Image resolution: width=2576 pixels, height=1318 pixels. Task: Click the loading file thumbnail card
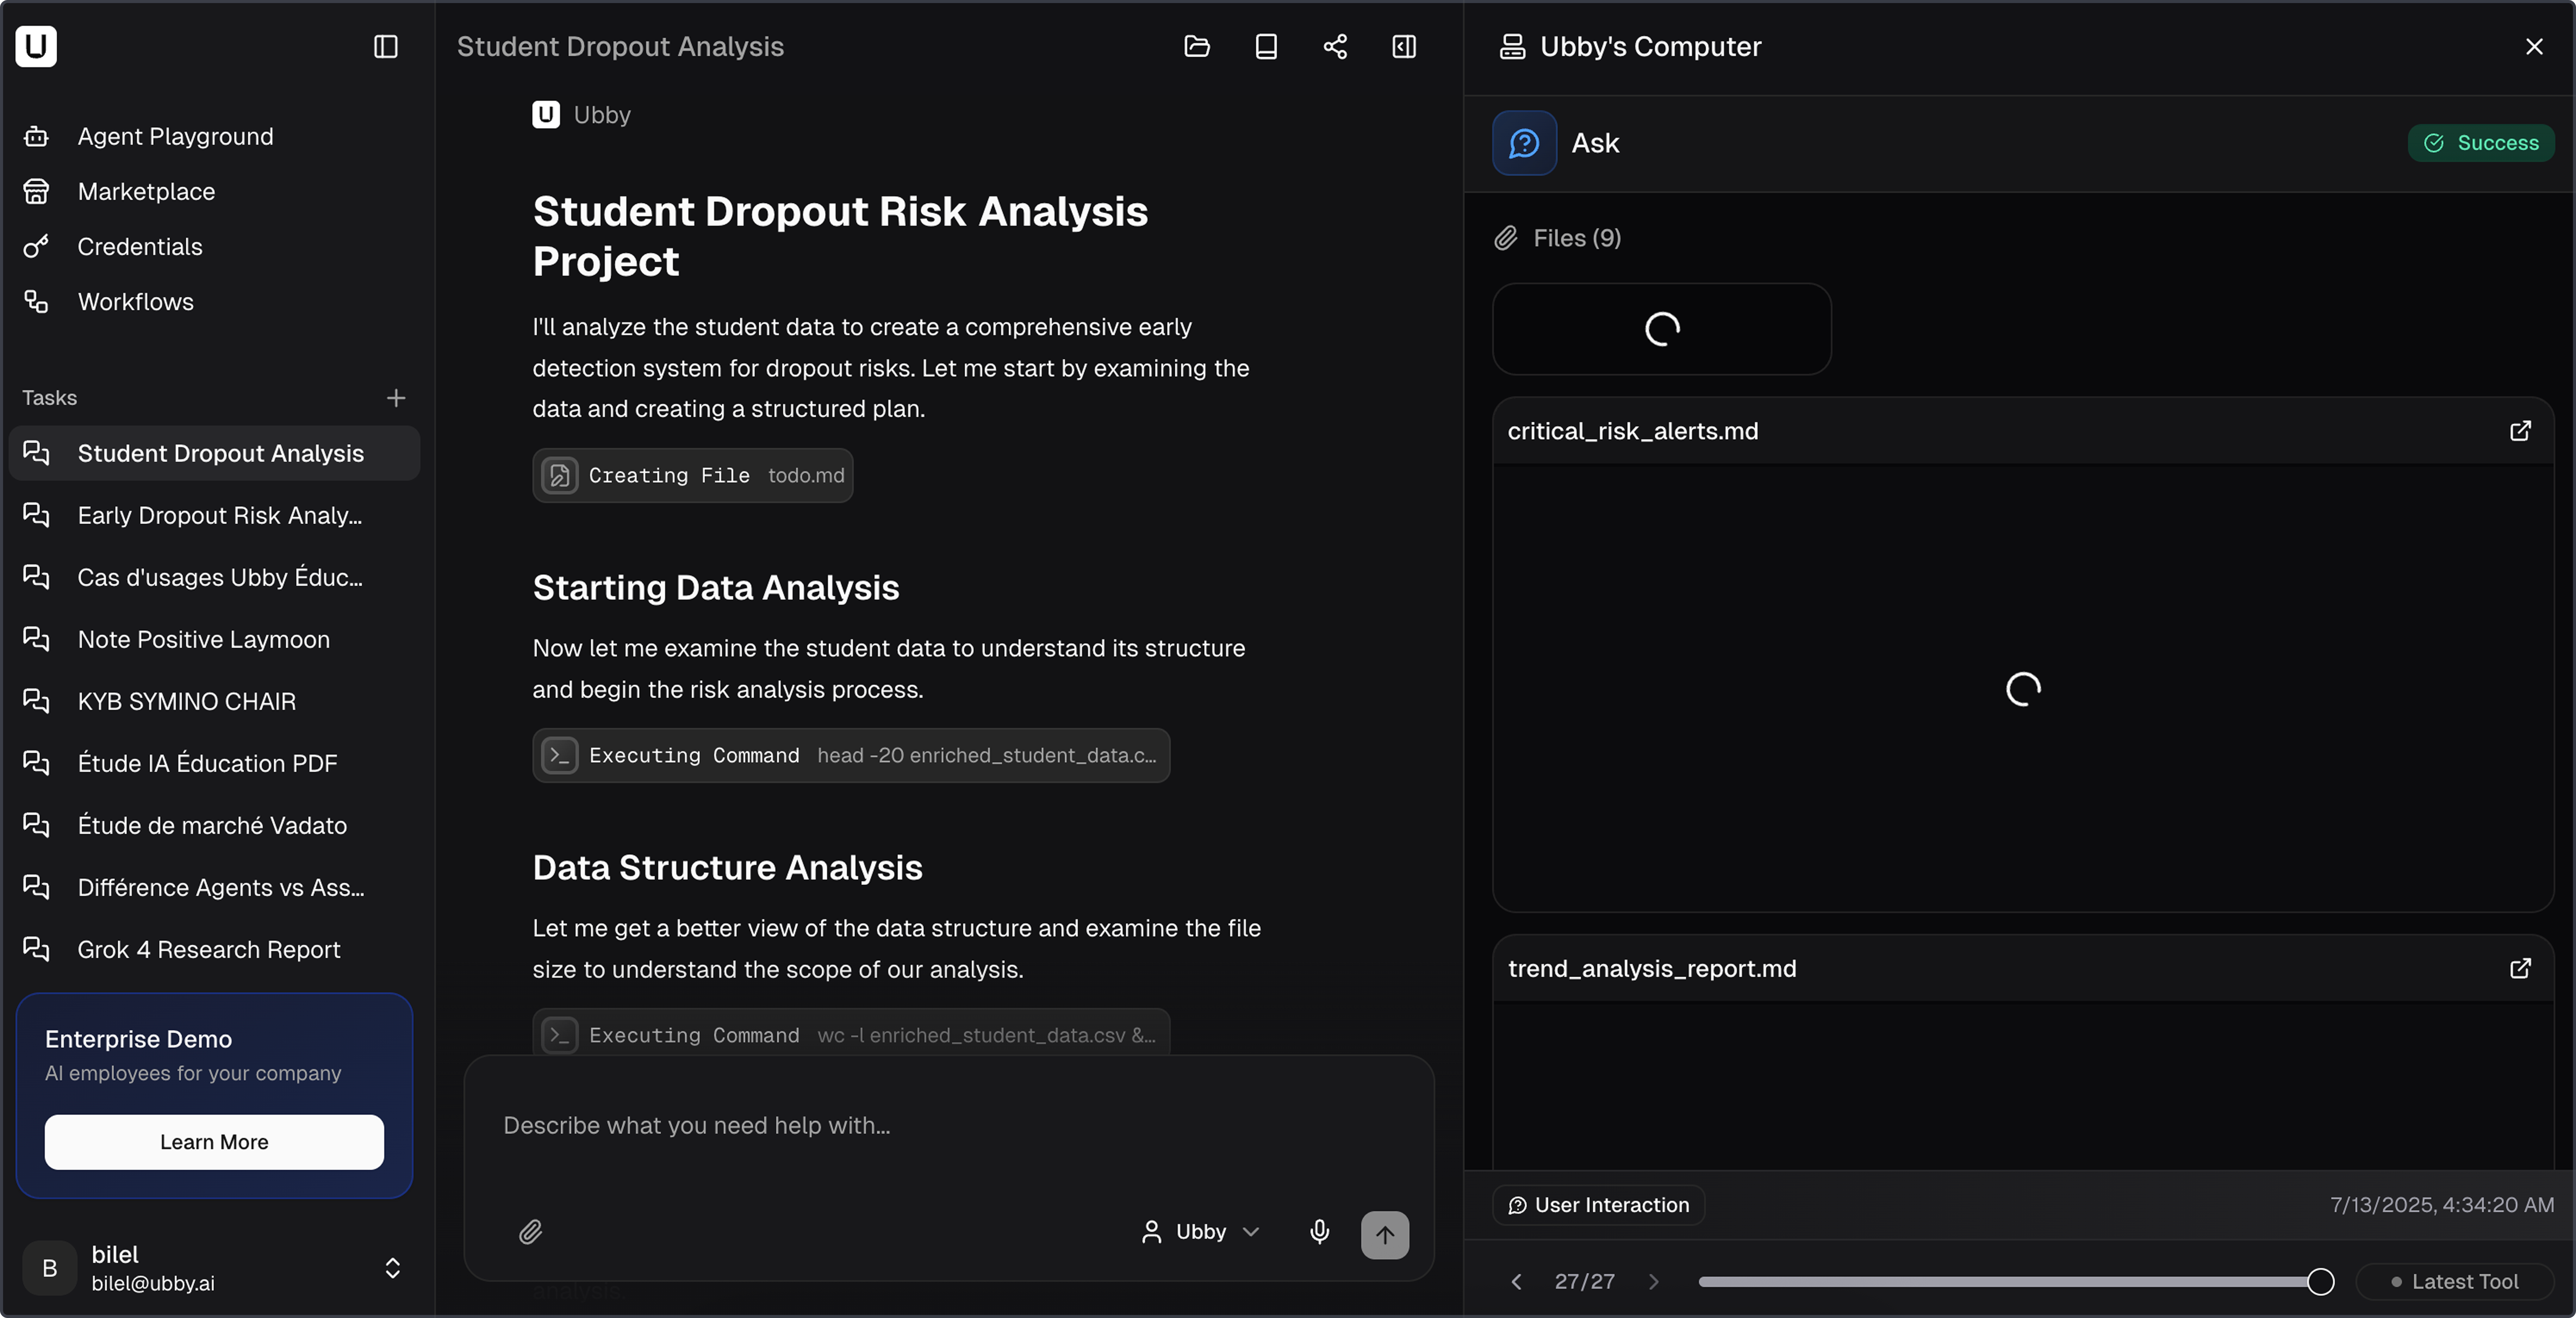[1661, 328]
